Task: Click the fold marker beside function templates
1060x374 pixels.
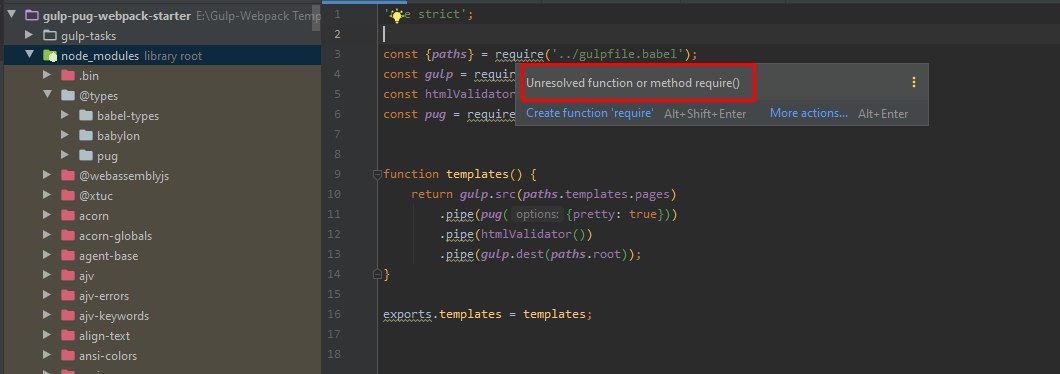Action: click(377, 174)
